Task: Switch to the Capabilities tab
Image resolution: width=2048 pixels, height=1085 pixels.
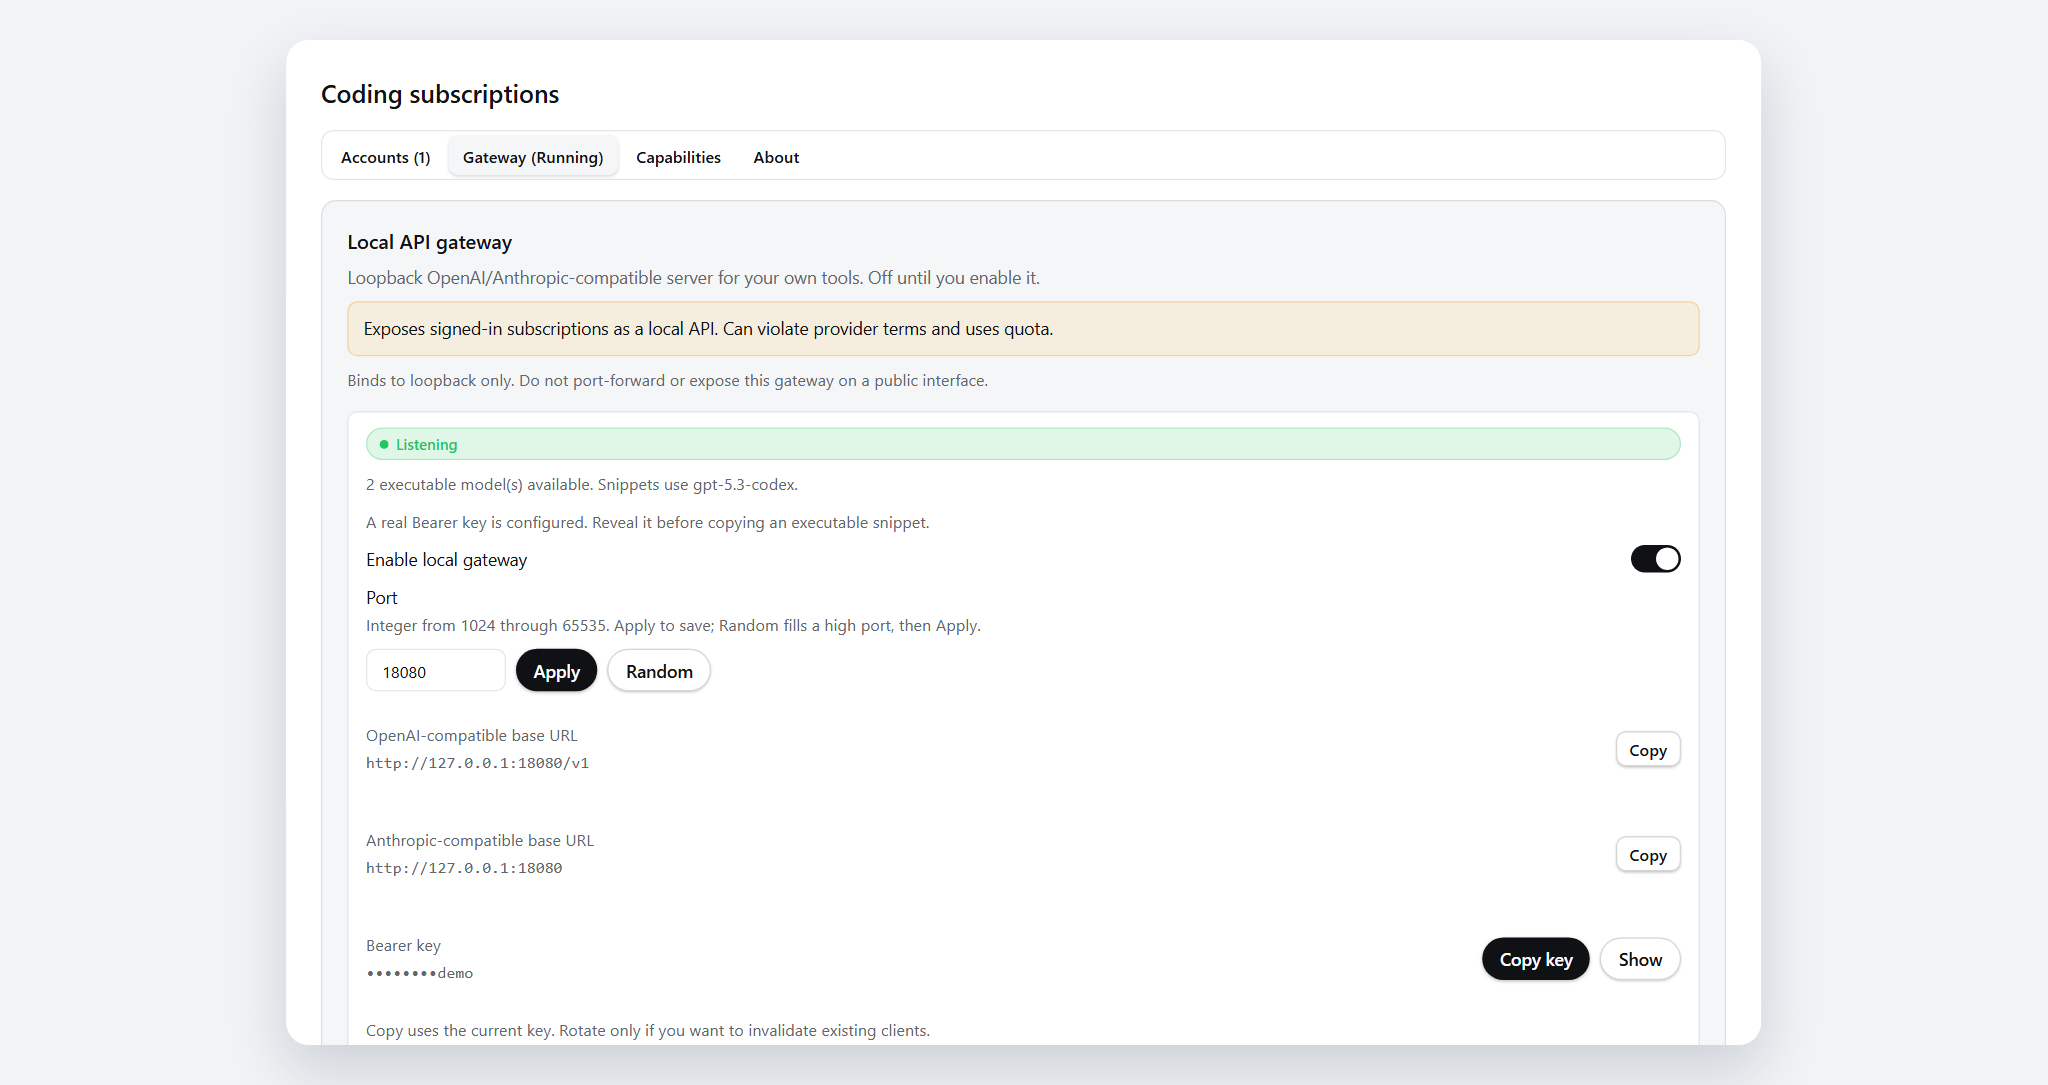Action: (x=678, y=157)
